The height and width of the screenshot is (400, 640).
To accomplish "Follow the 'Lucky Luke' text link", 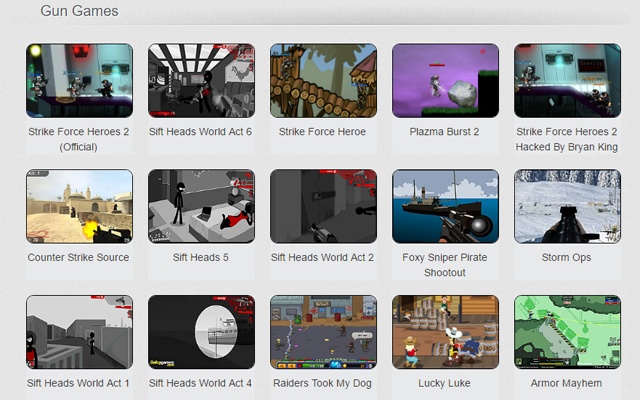I will (x=444, y=383).
